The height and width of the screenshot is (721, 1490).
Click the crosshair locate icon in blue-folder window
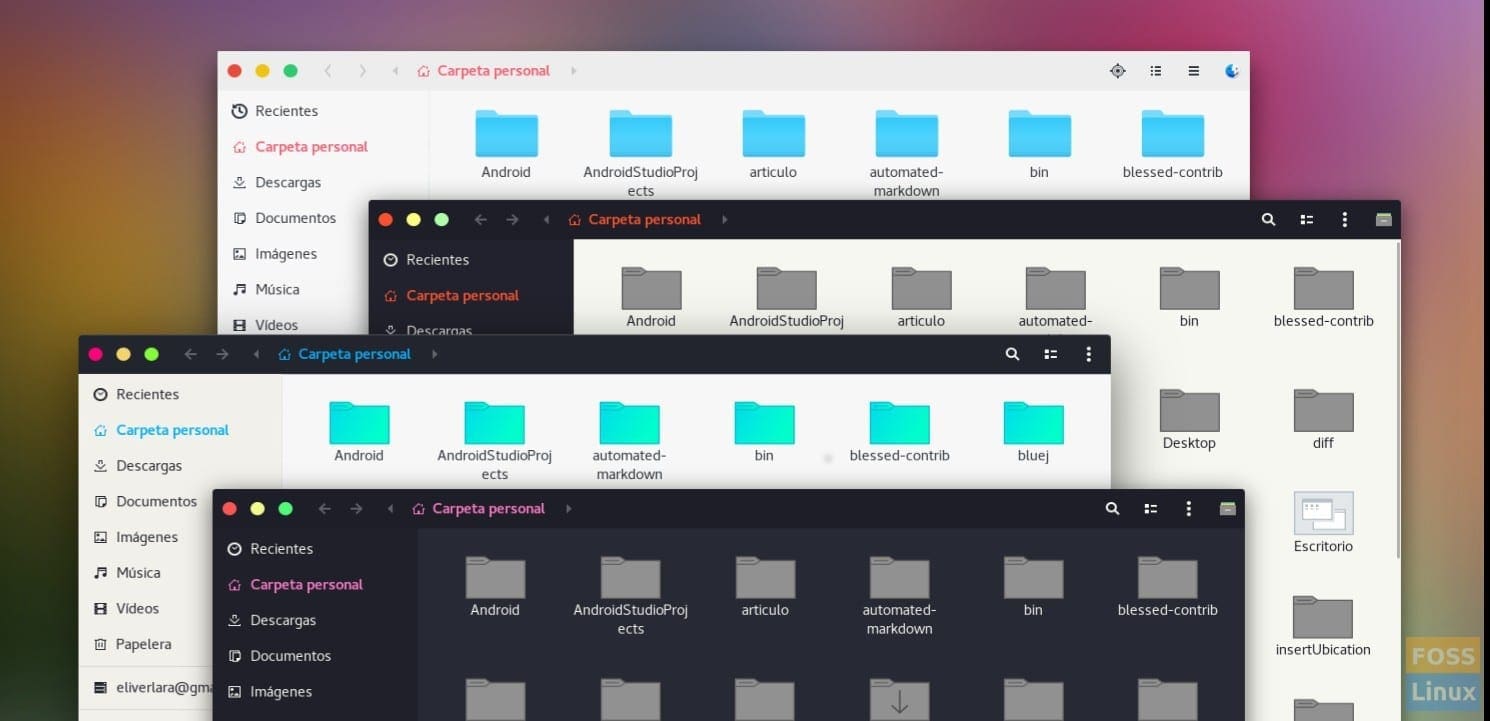(1118, 71)
